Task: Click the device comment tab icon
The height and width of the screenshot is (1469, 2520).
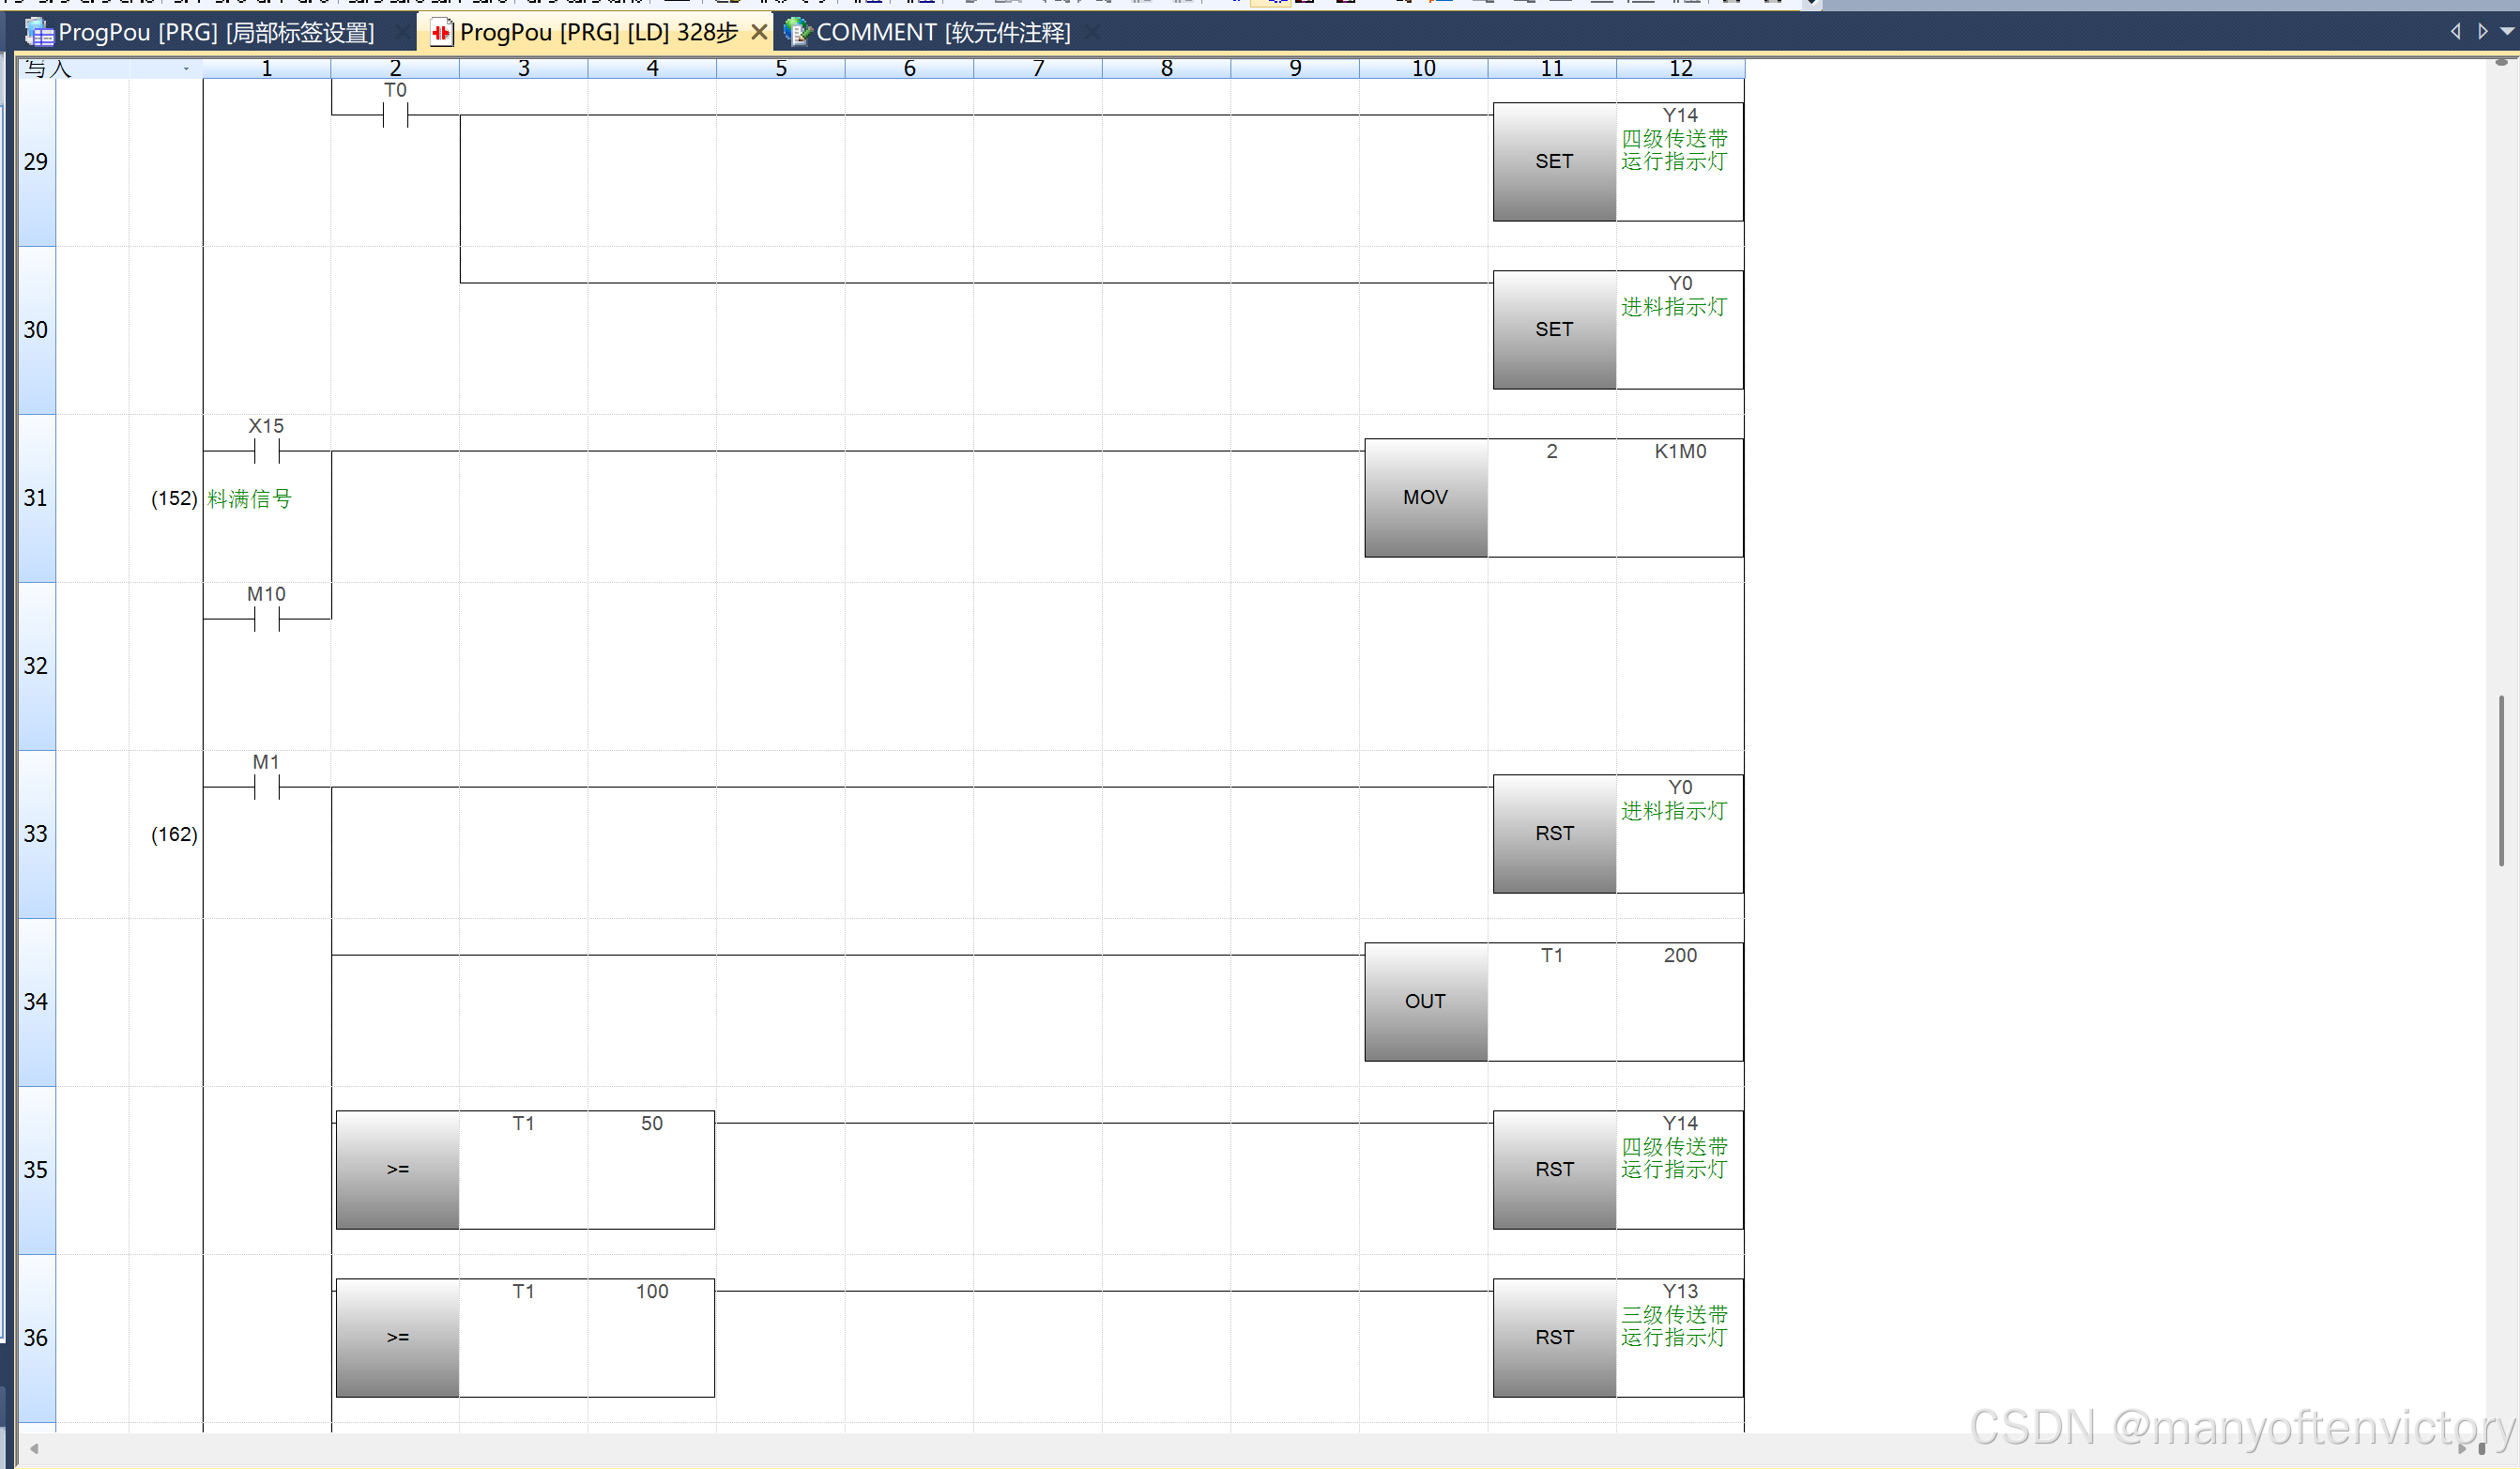Action: pos(797,32)
